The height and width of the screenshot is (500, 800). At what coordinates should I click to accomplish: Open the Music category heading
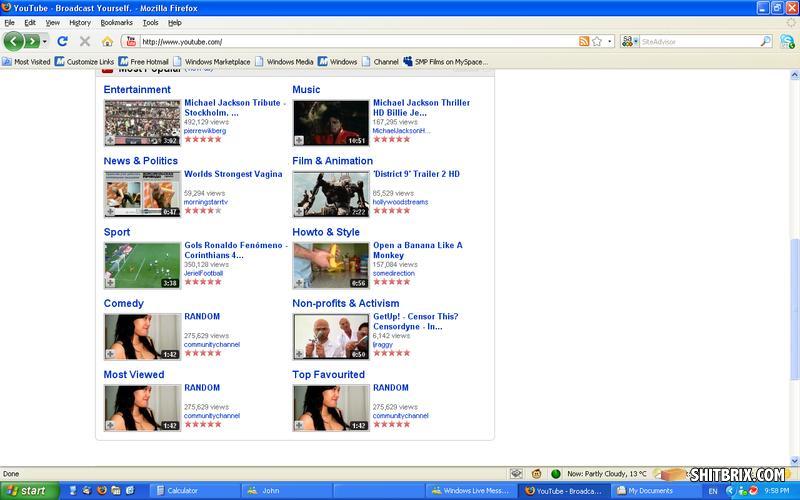306,89
